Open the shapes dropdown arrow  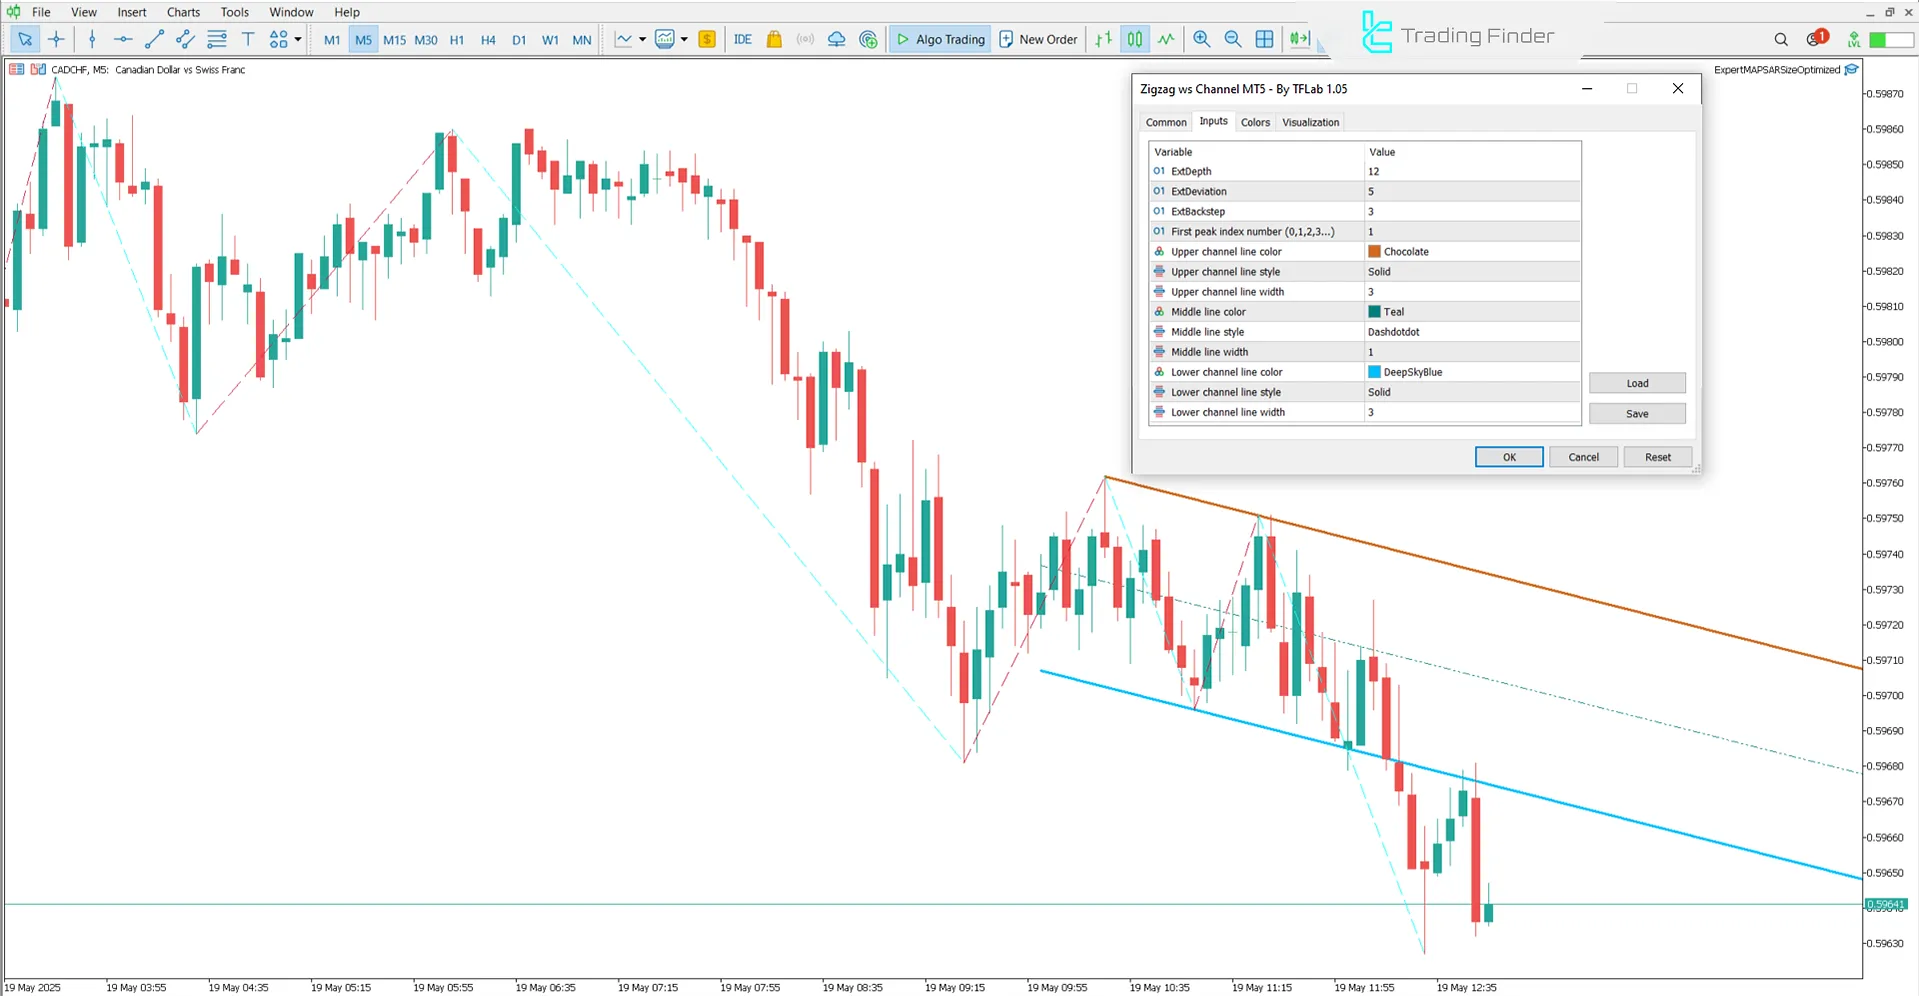tap(297, 39)
